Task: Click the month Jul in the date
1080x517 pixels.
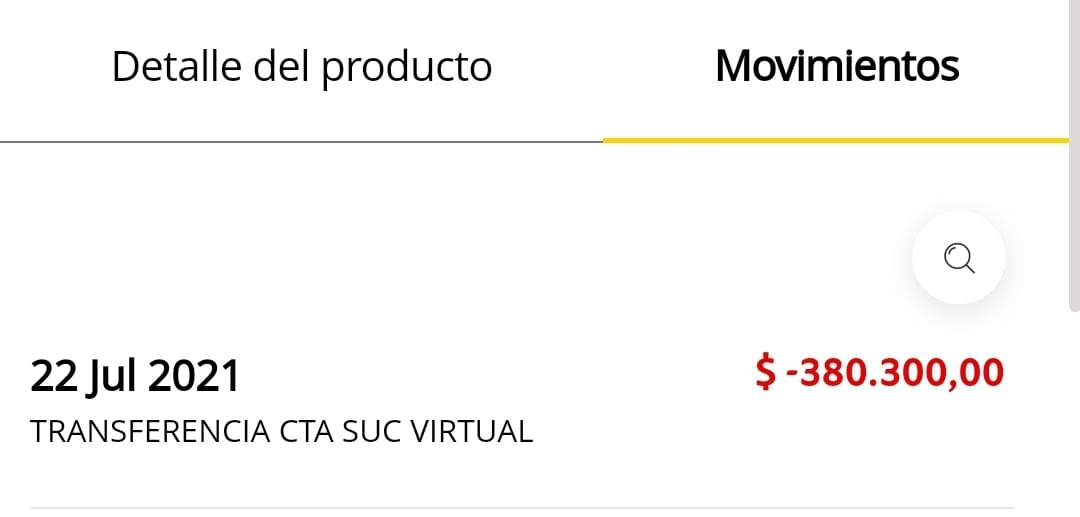Action: click(x=113, y=377)
